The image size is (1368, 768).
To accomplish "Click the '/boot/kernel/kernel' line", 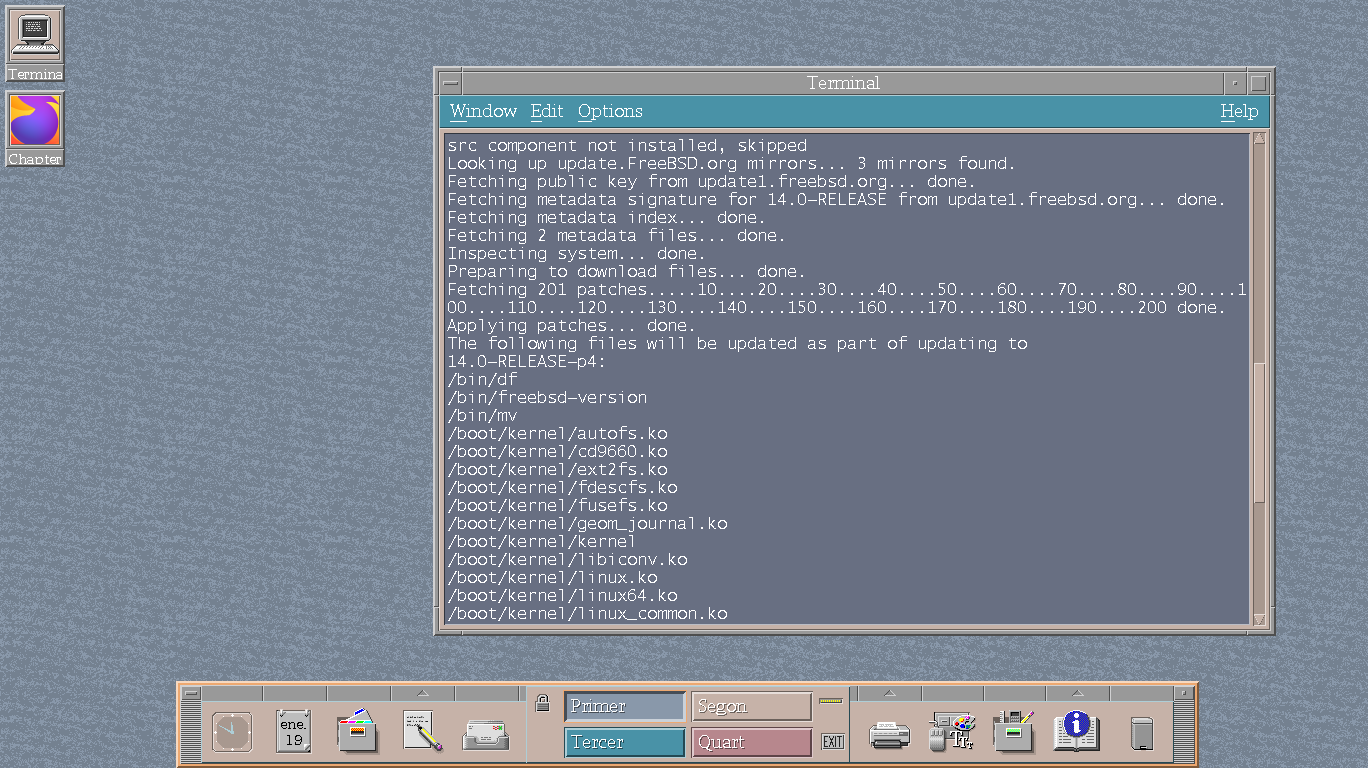I will point(541,542).
